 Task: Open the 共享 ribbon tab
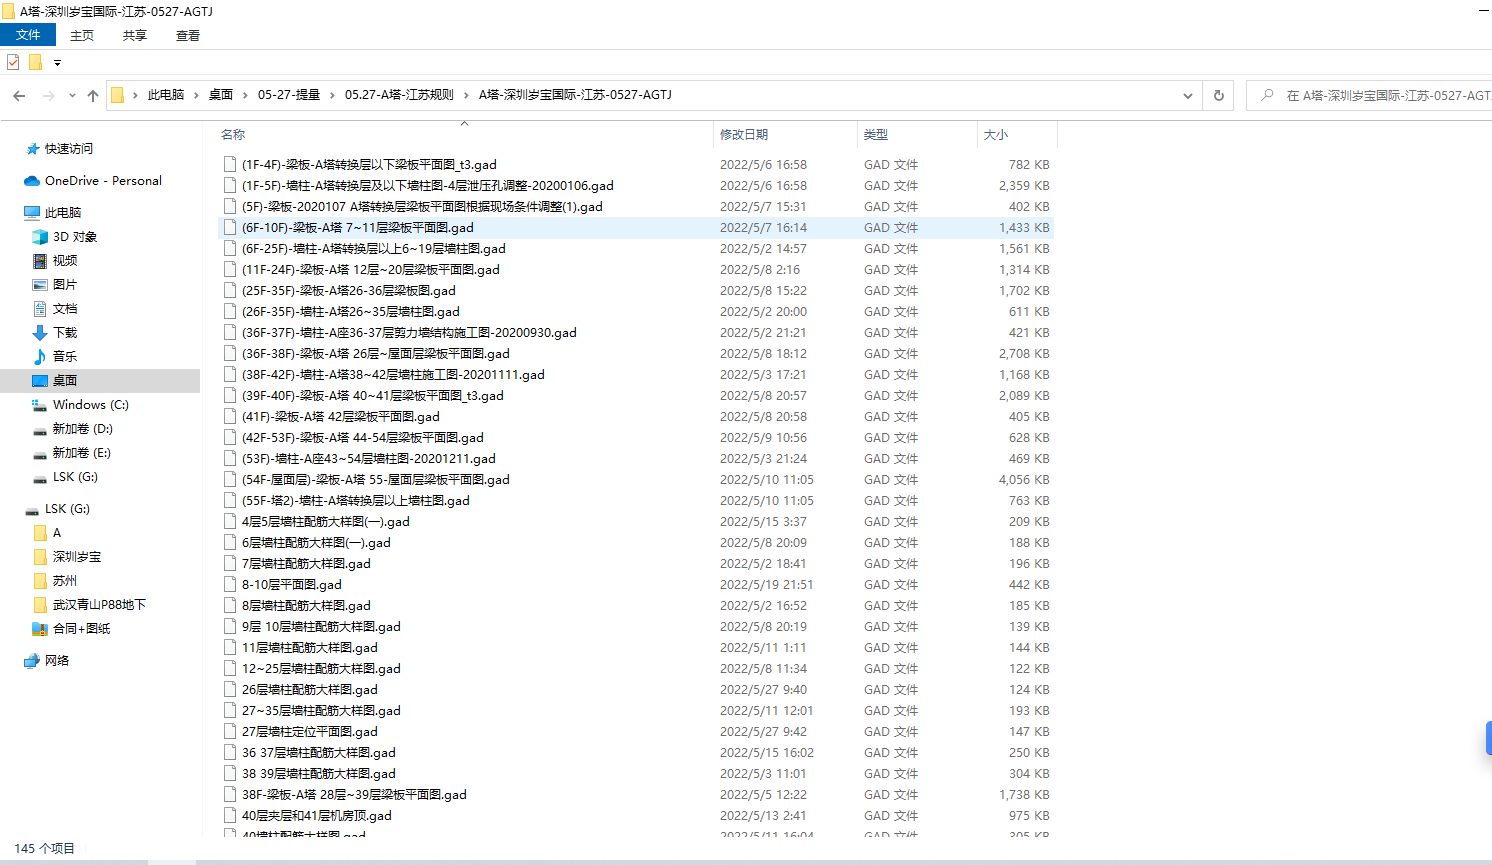tap(135, 35)
